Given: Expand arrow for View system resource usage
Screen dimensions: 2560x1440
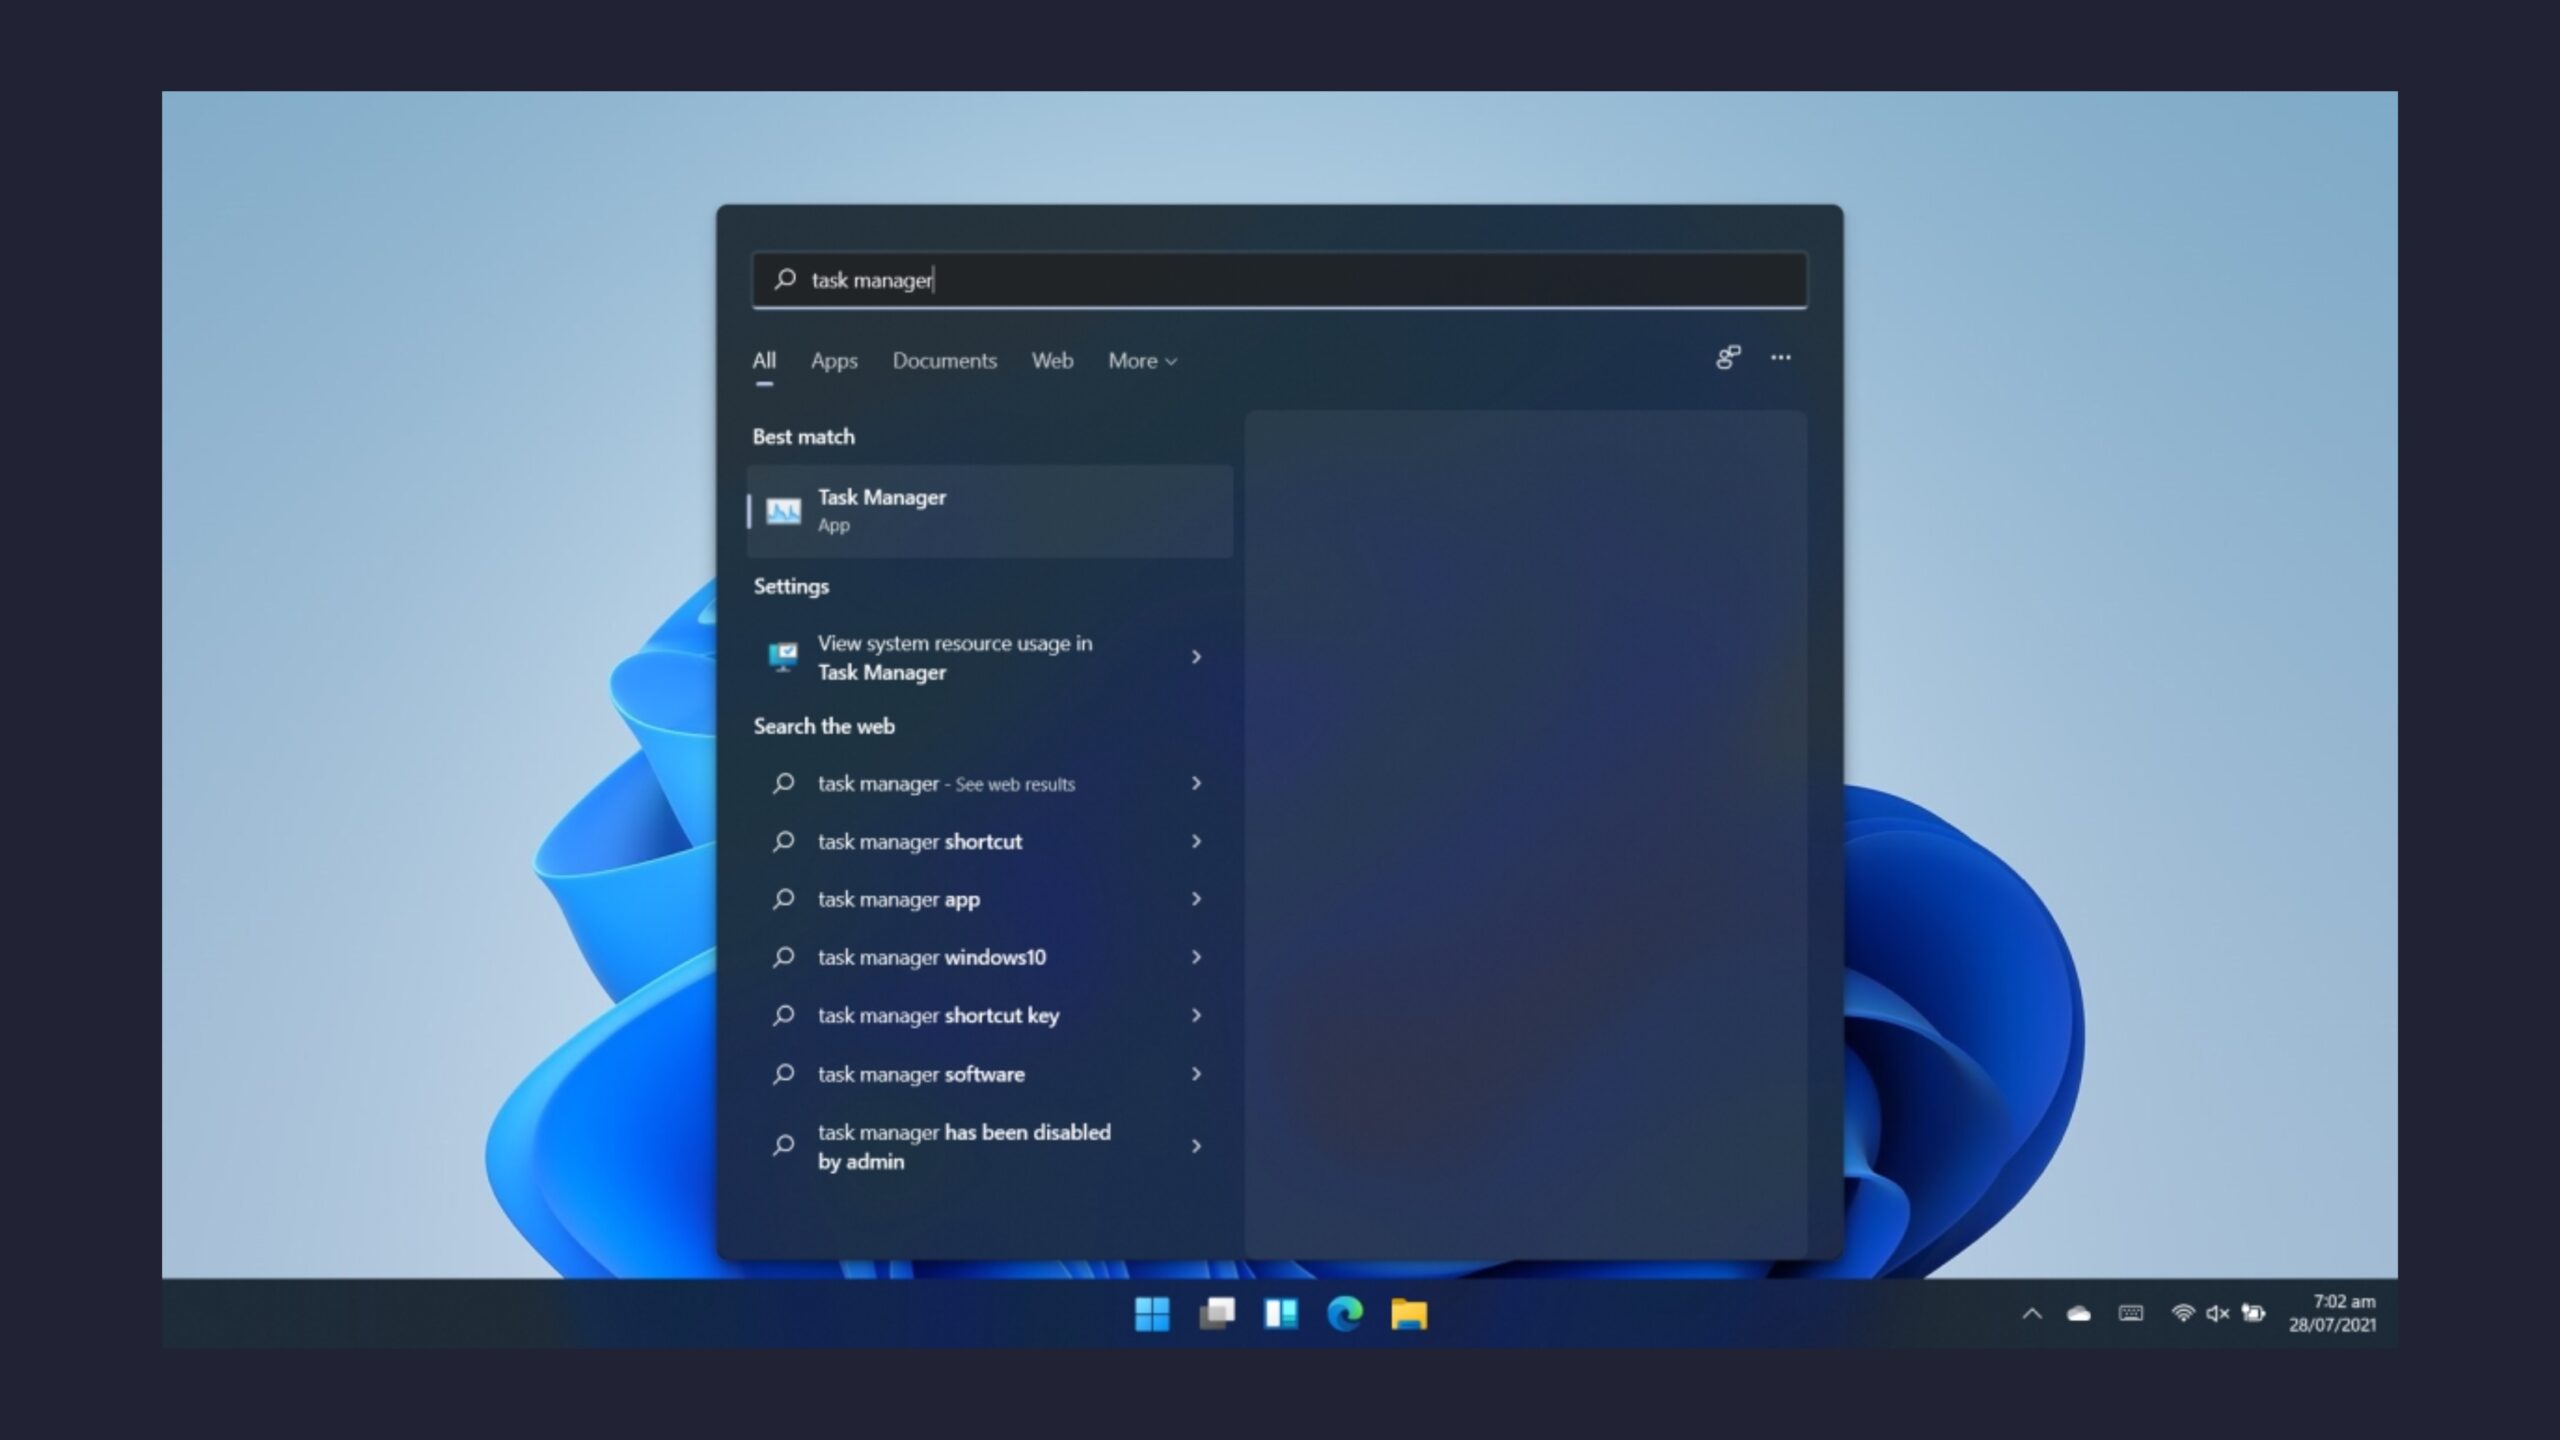Looking at the screenshot, I should (x=1196, y=657).
